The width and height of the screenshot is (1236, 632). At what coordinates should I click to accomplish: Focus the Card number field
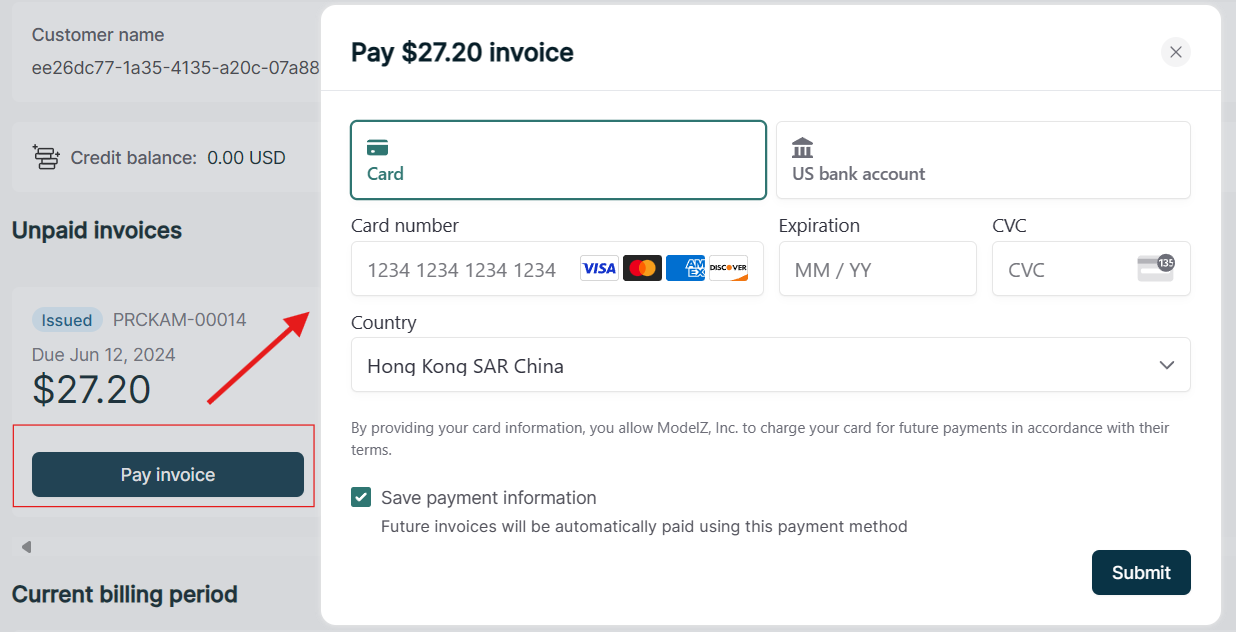[x=465, y=269]
